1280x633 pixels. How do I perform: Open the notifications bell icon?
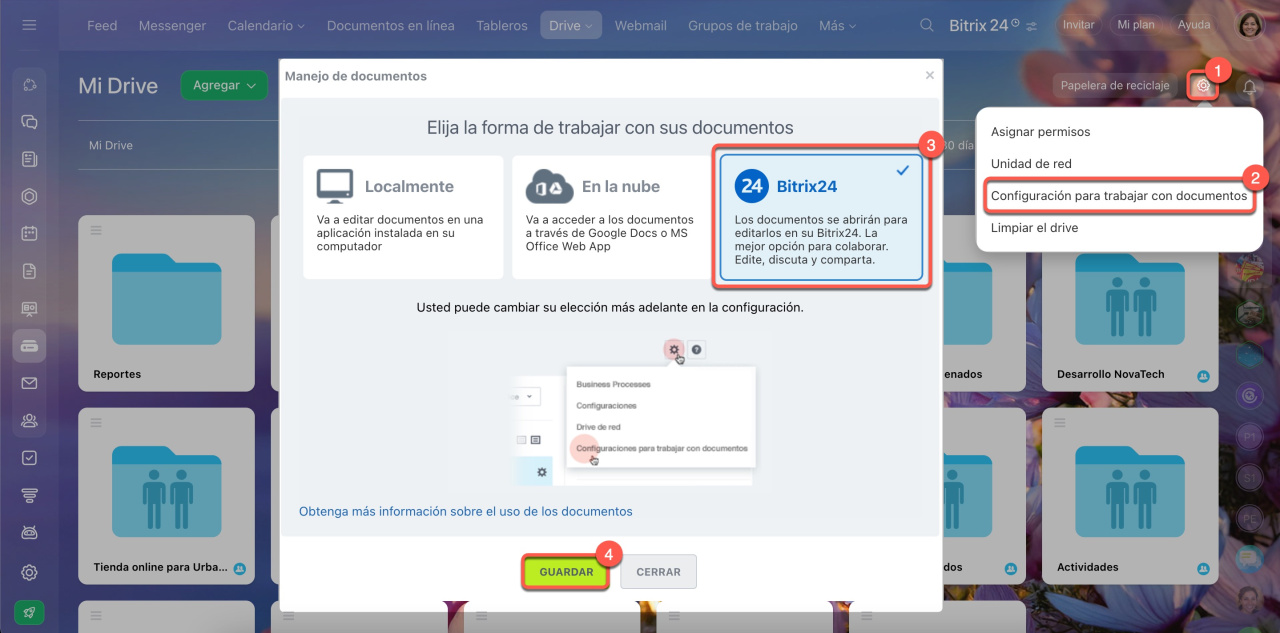click(1249, 87)
